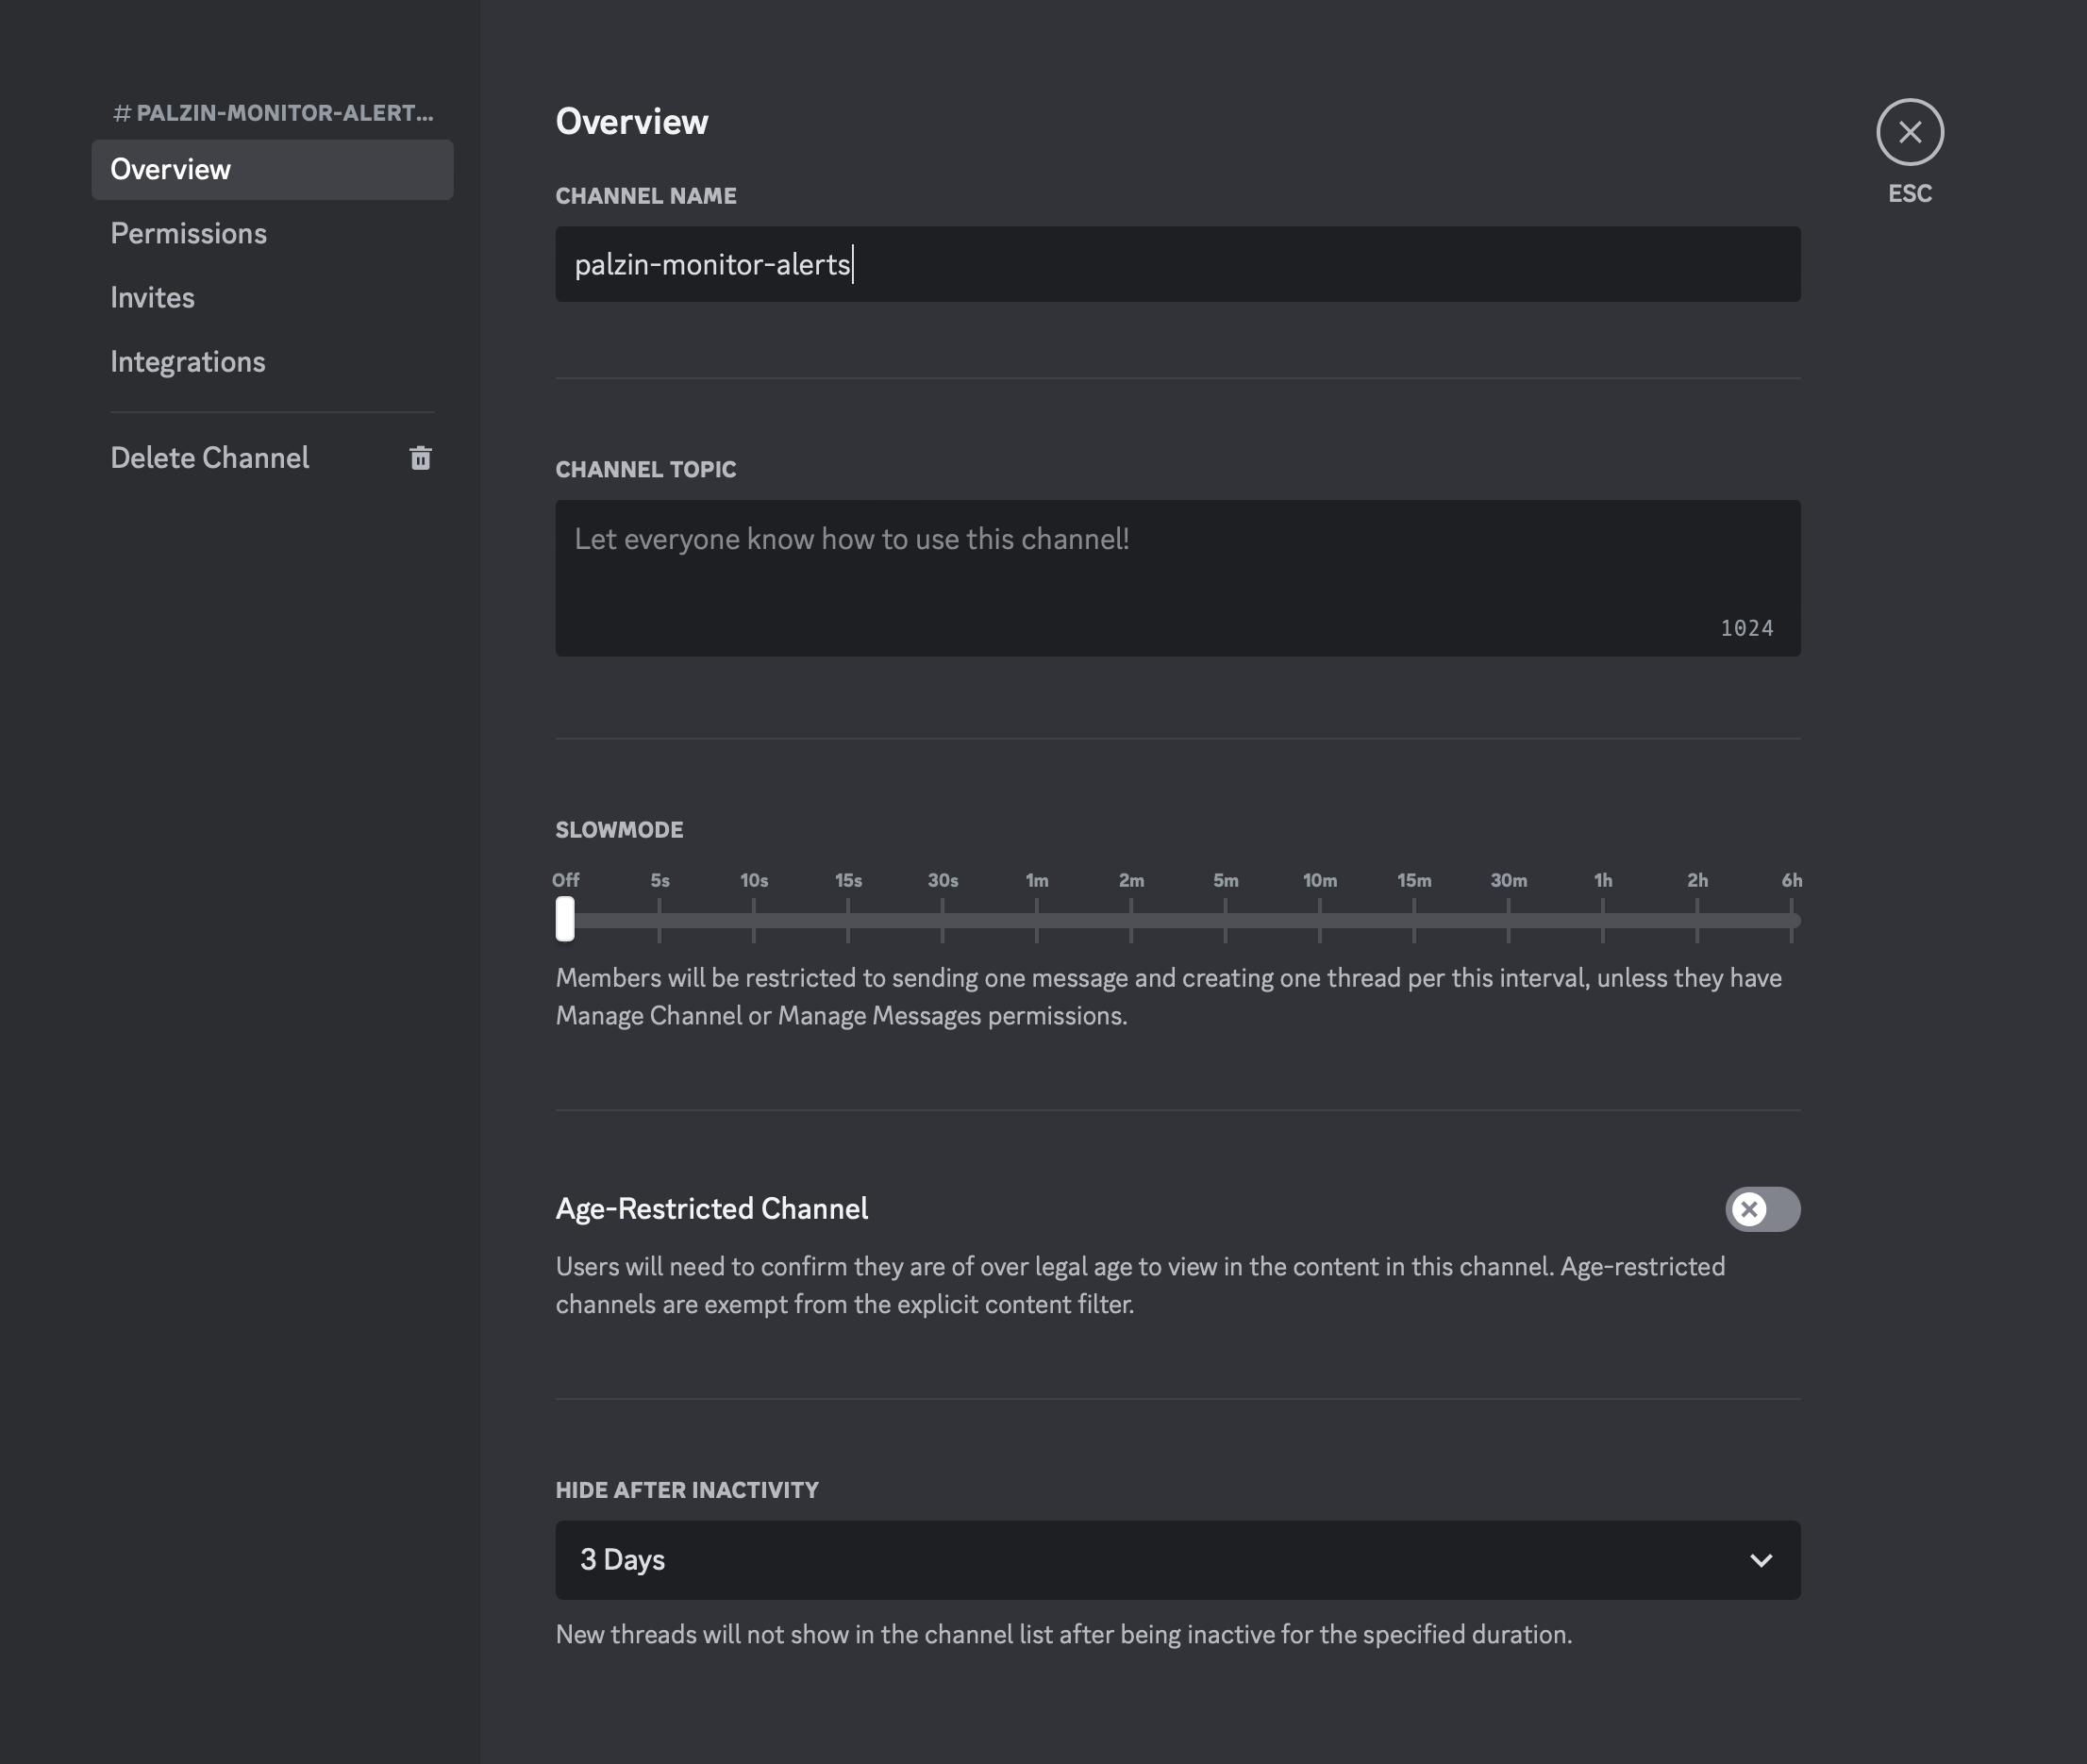Close settings with the ESC circle button
The image size is (2087, 1764).
1909,132
